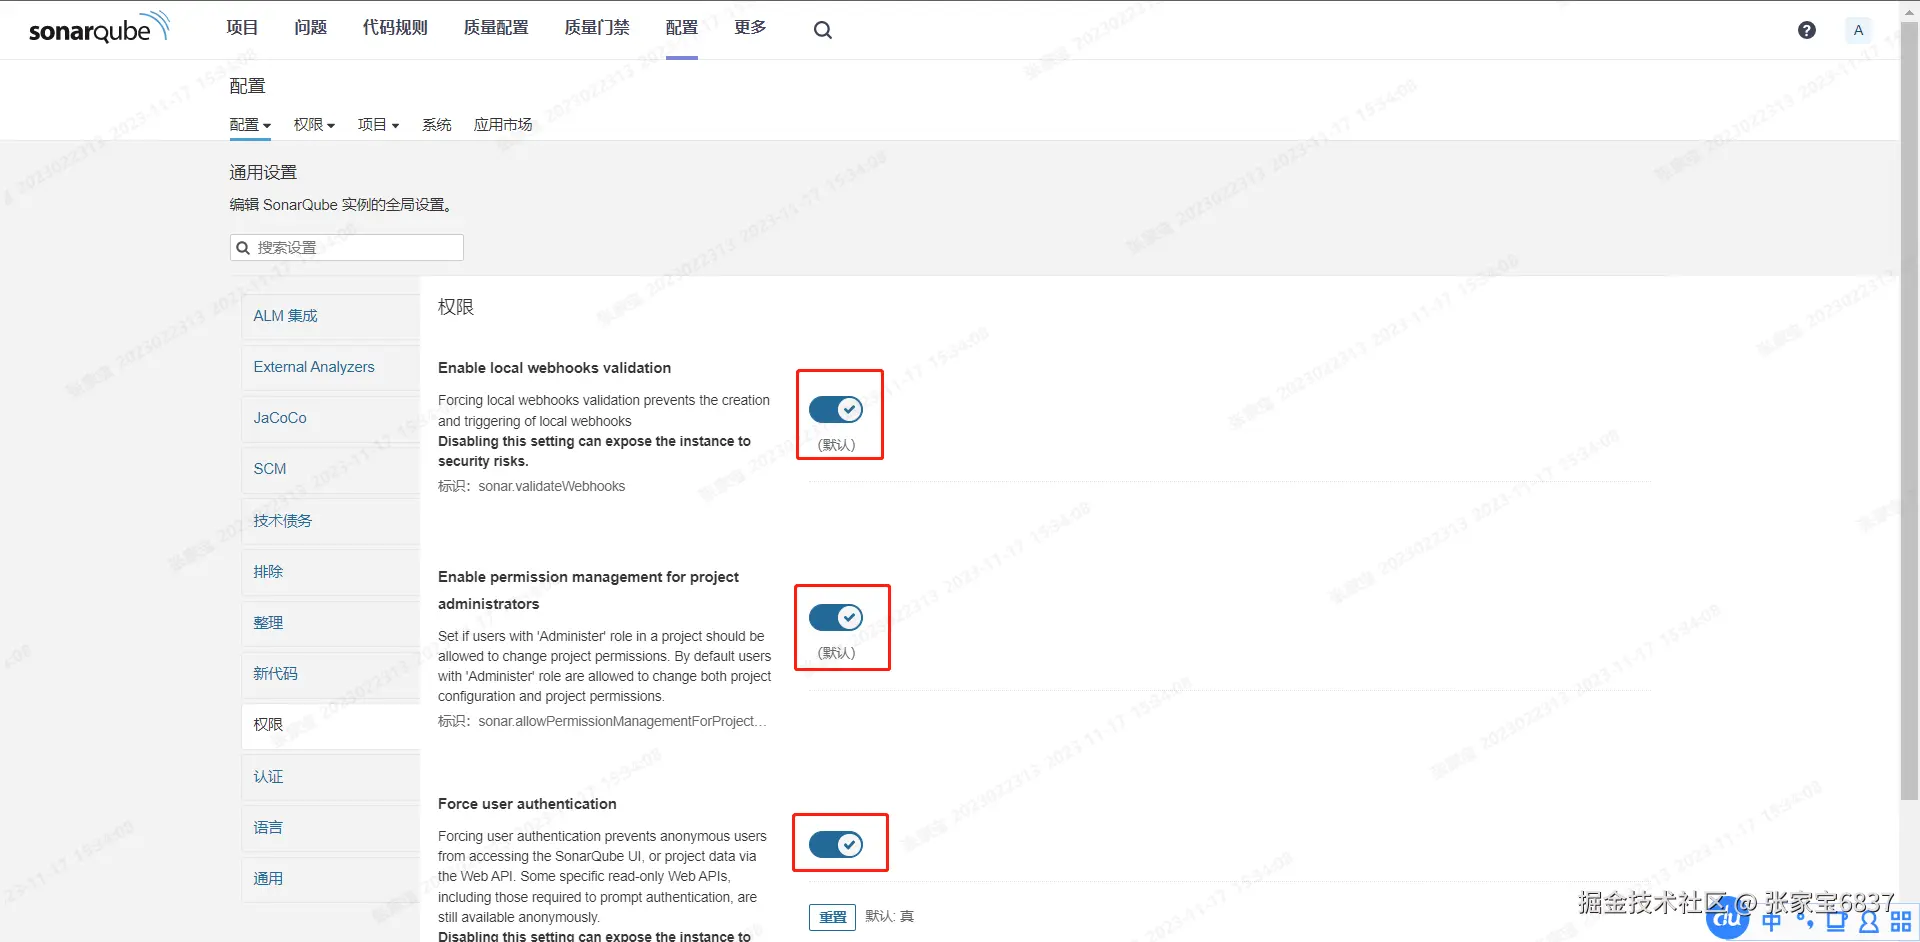Go to 问题 in top navigation

click(x=310, y=28)
